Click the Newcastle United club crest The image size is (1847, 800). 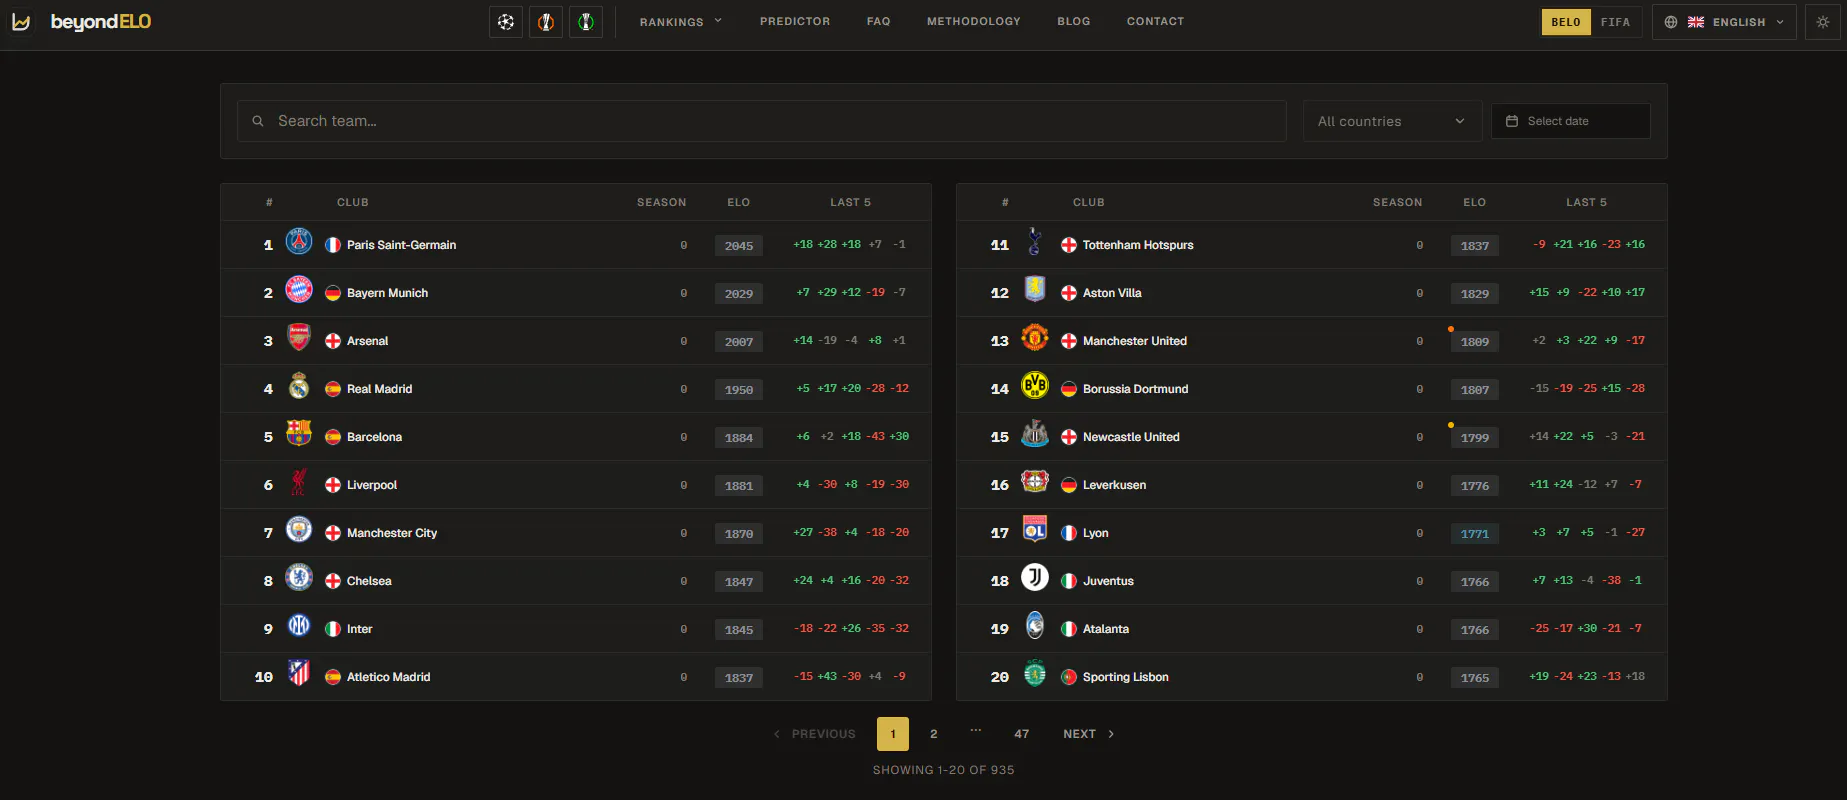[x=1035, y=433]
